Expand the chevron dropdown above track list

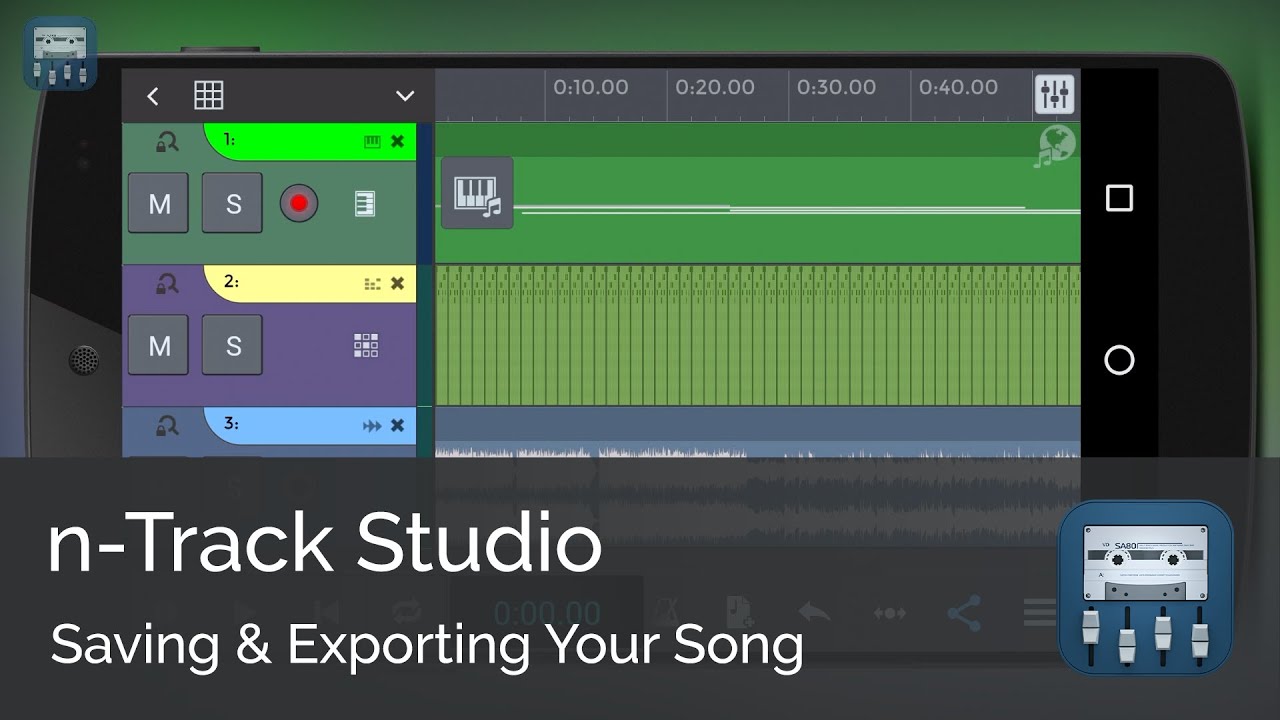(405, 96)
